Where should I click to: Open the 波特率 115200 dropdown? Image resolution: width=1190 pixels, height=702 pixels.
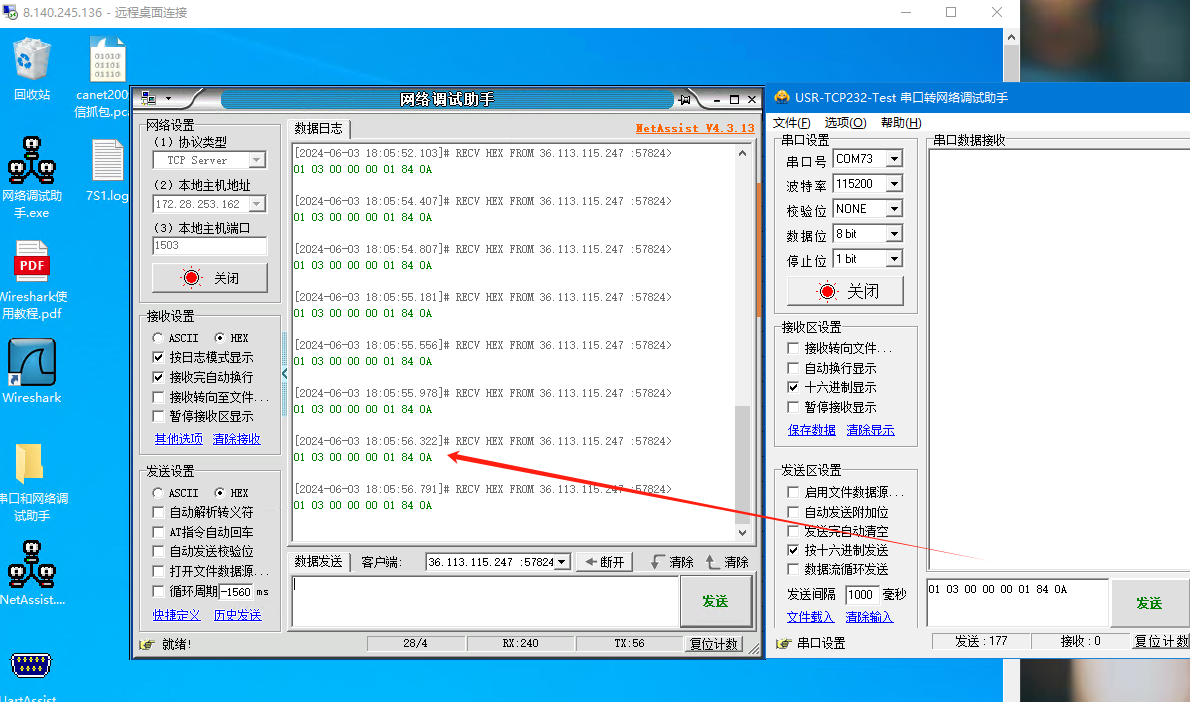click(x=895, y=184)
